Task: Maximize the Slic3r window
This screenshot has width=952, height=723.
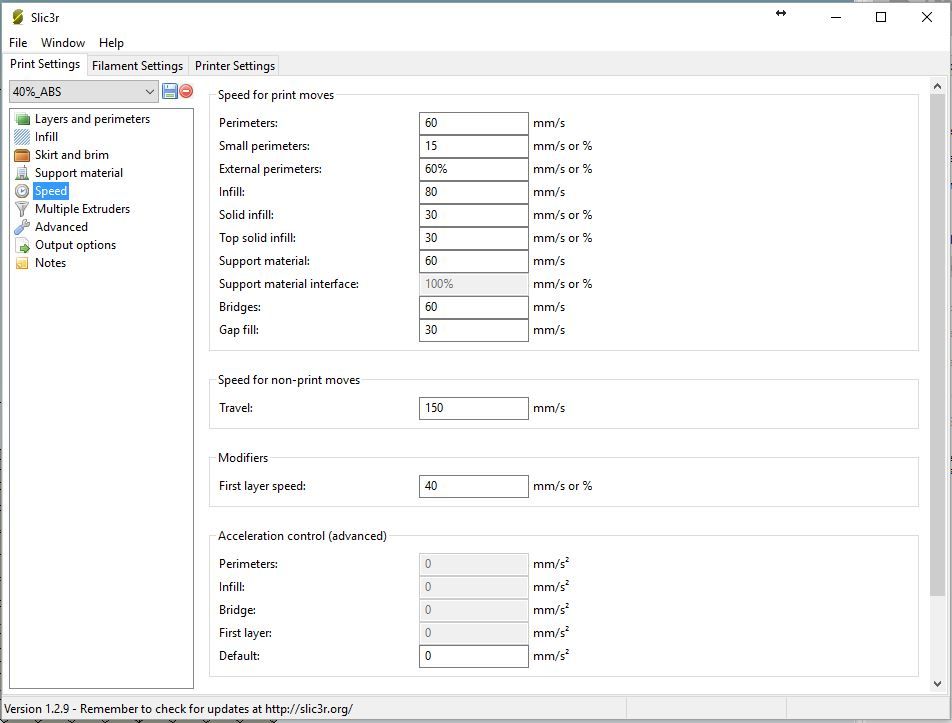Action: [x=881, y=17]
